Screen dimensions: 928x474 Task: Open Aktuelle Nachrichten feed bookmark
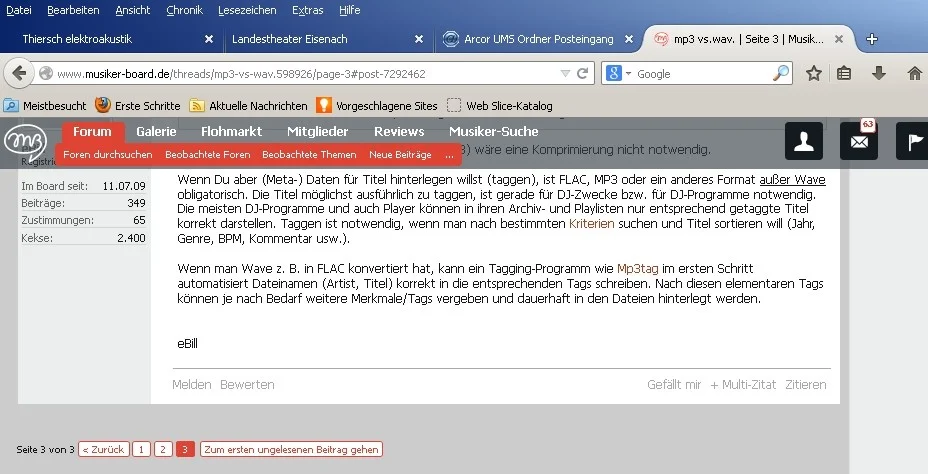249,106
